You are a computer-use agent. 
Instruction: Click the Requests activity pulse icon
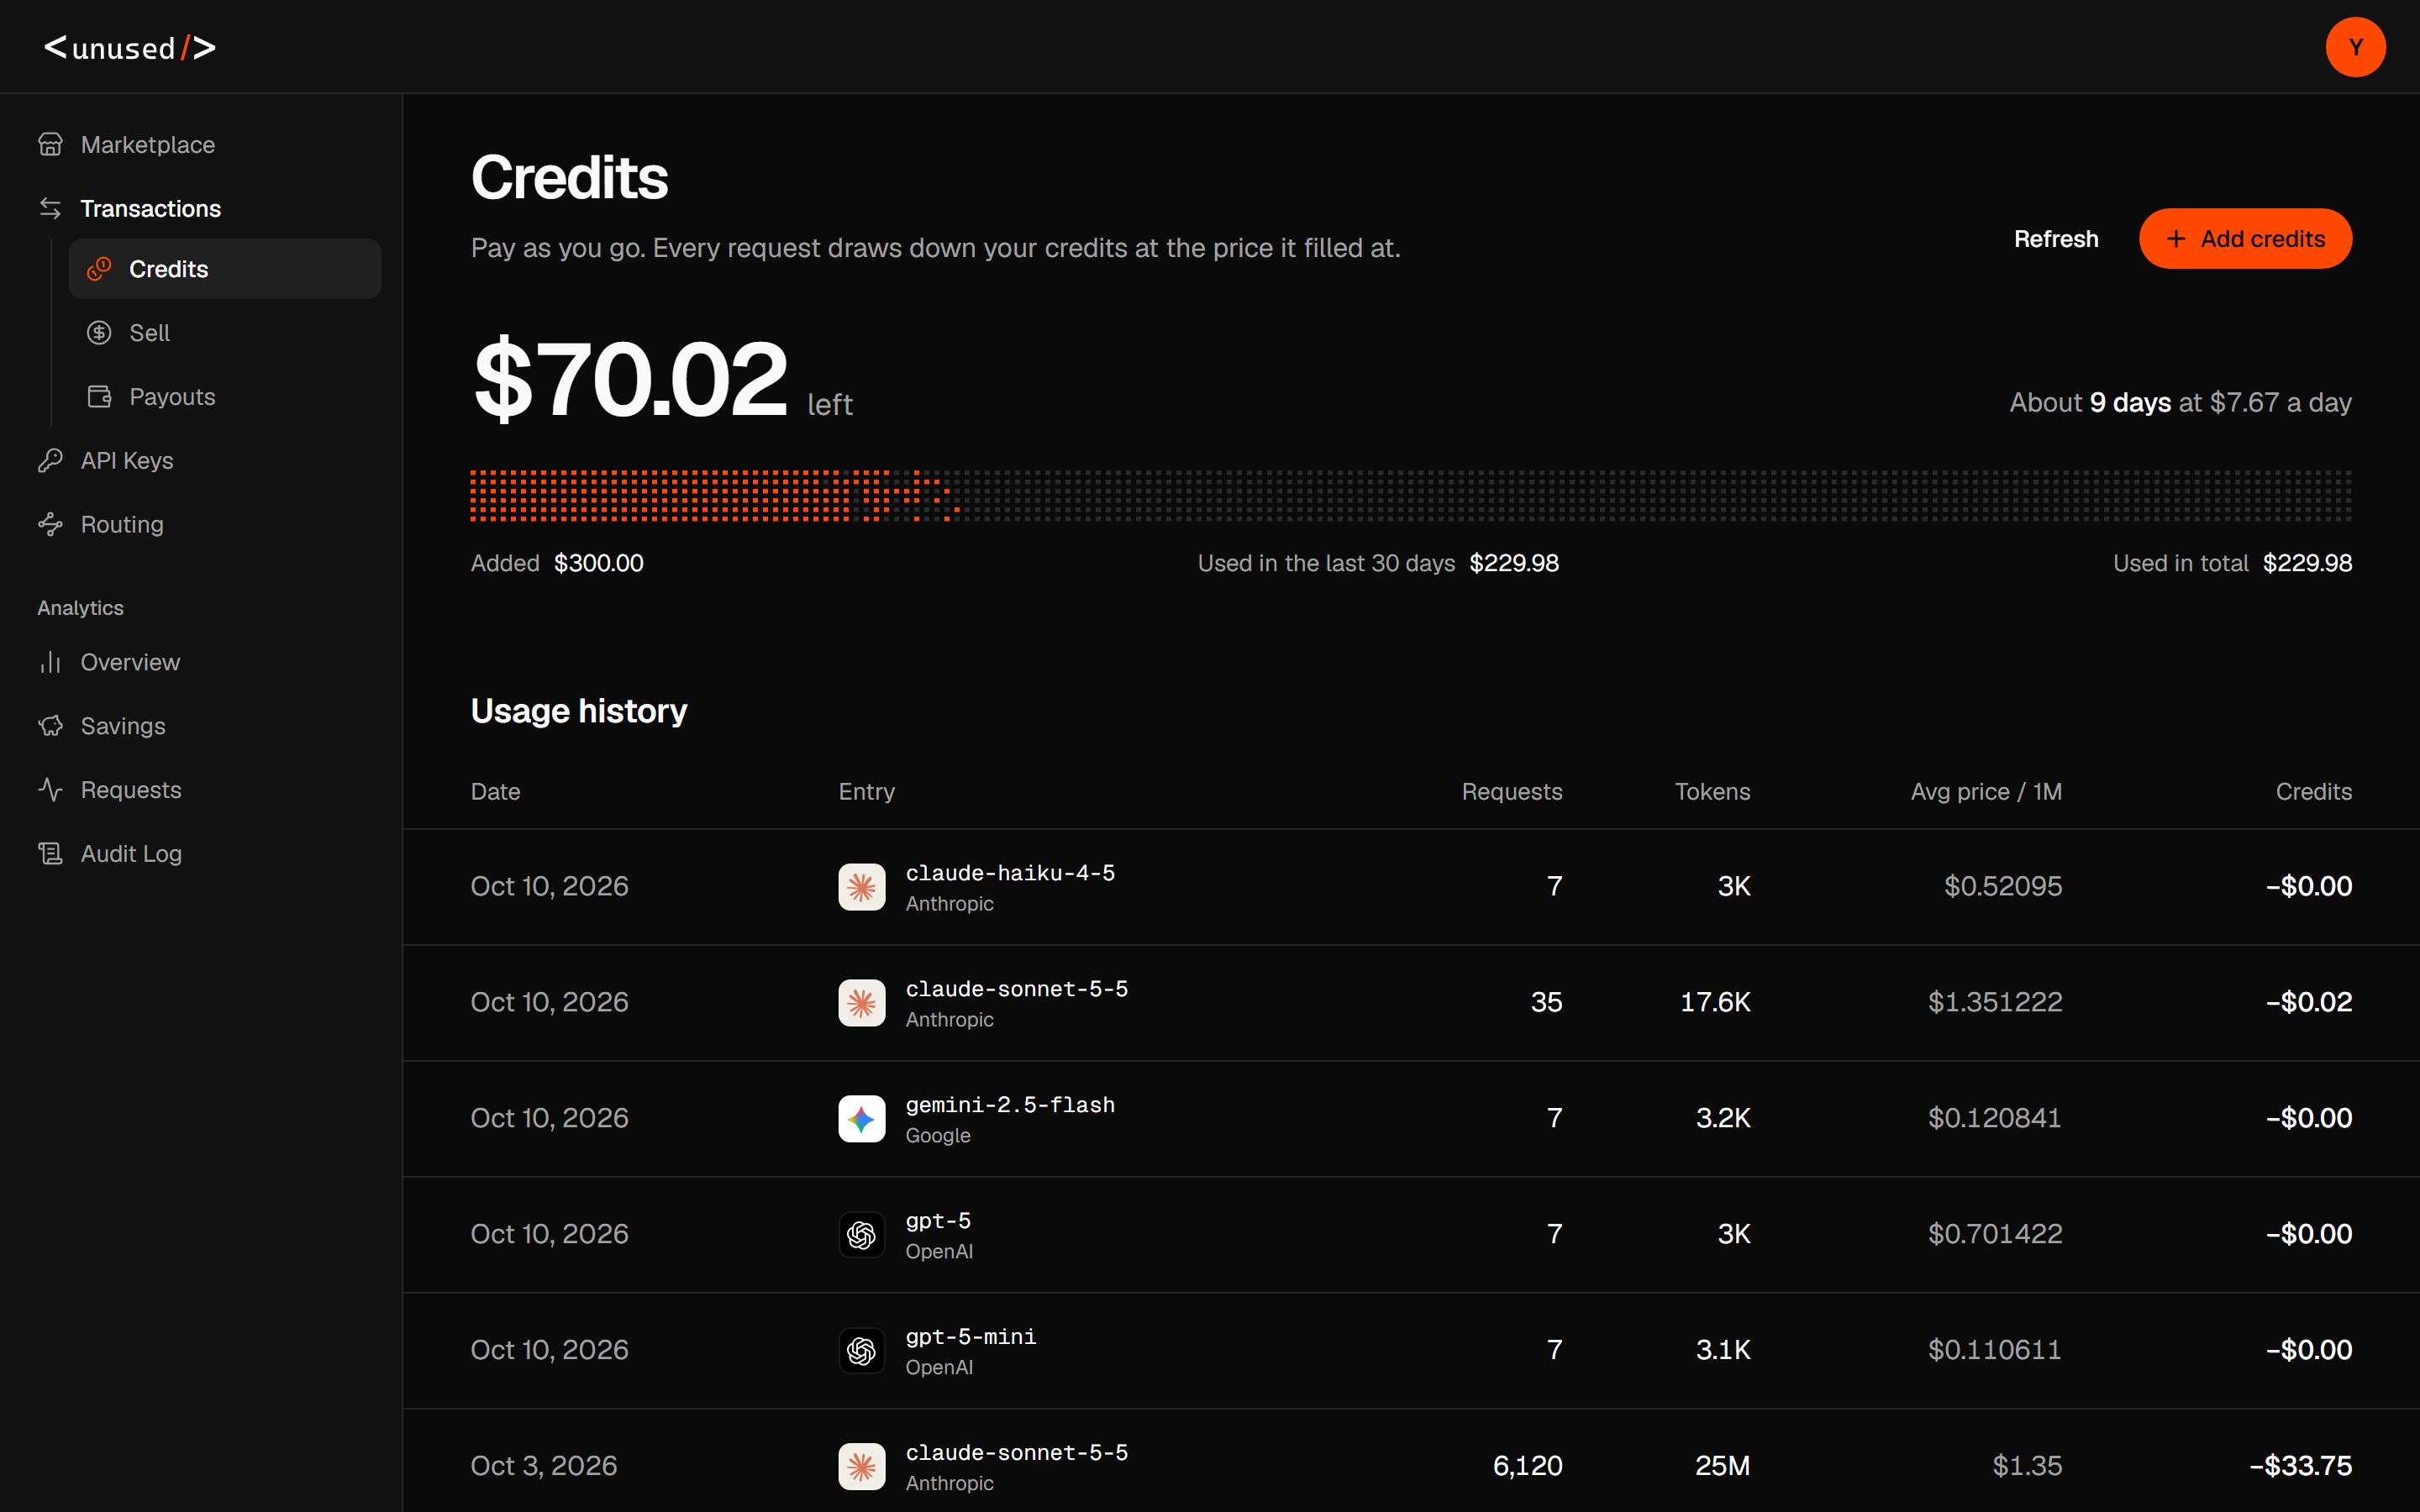50,790
